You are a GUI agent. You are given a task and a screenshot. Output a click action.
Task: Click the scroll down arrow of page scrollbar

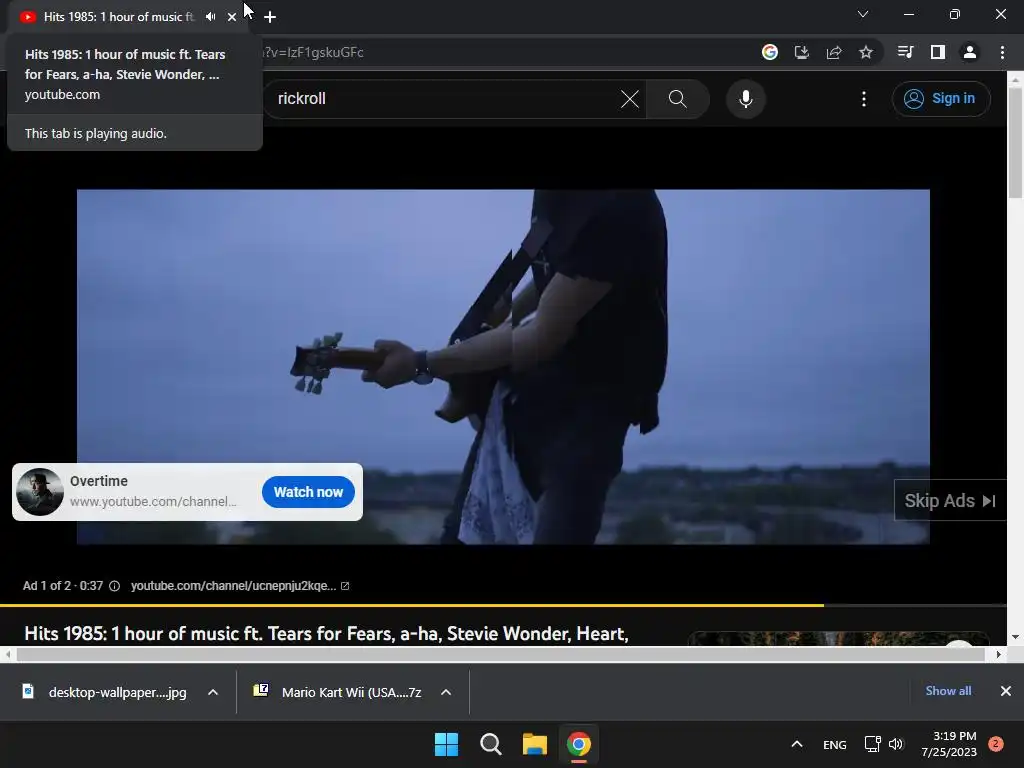(1015, 637)
